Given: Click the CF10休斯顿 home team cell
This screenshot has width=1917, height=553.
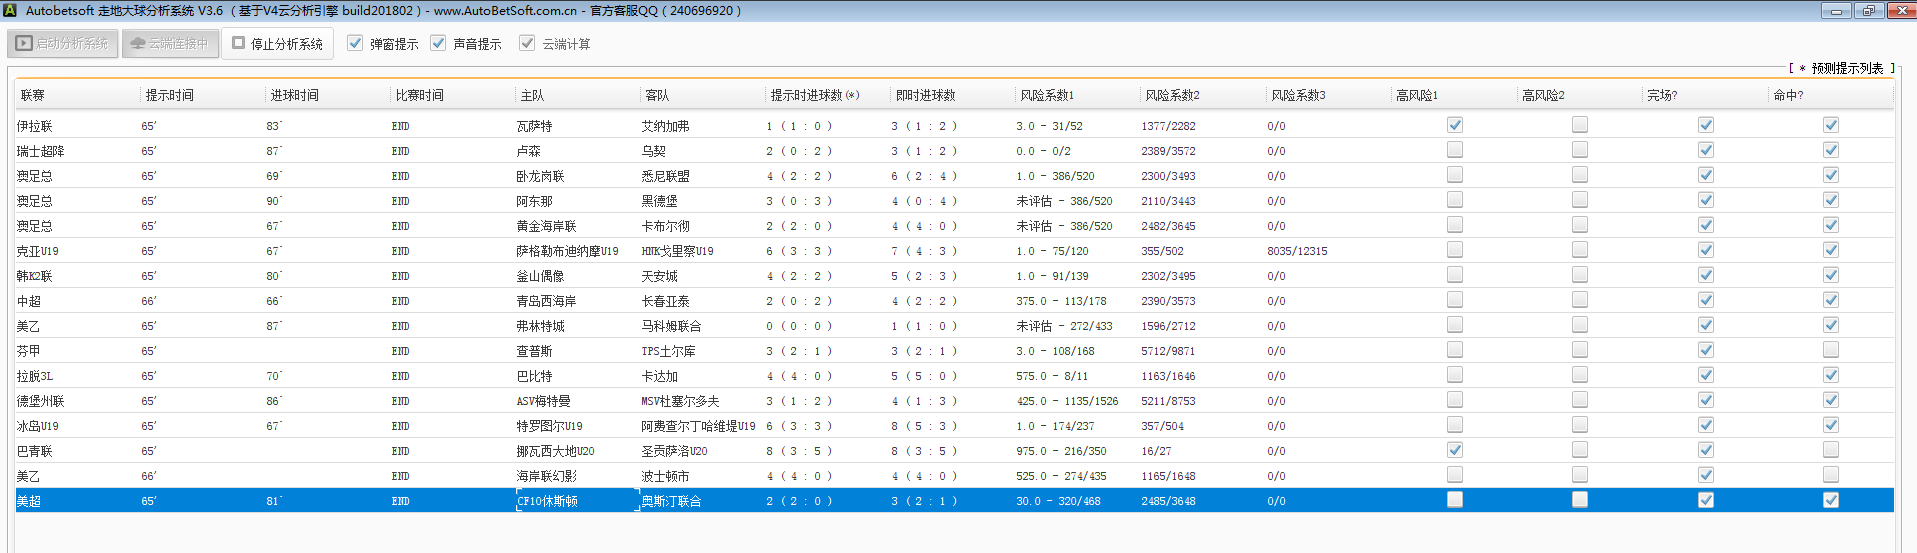Looking at the screenshot, I should coord(547,501).
